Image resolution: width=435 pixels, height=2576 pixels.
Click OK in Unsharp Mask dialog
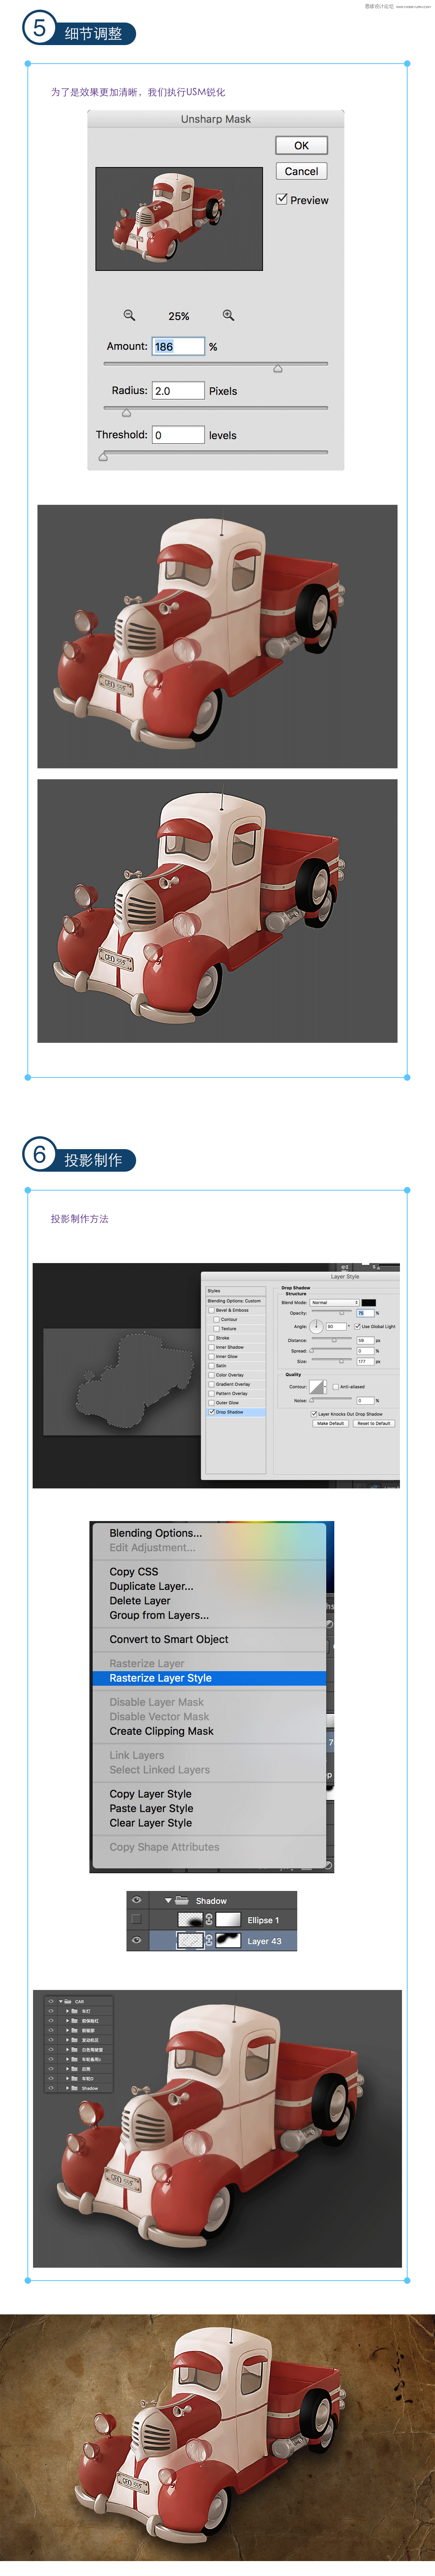tap(301, 145)
